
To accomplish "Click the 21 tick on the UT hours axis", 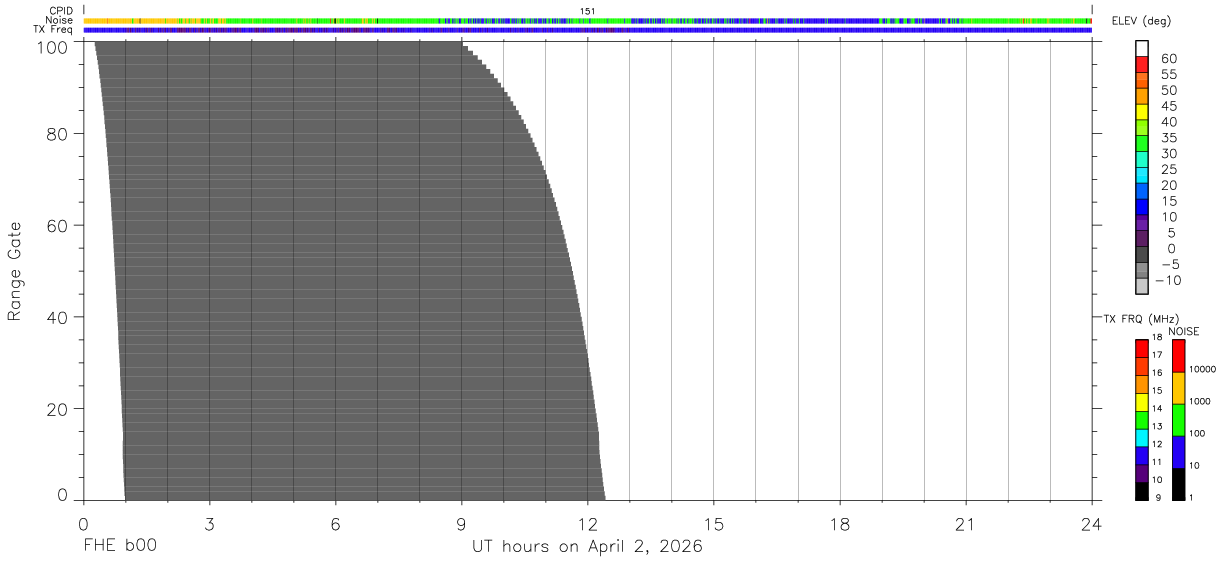I will pos(965,524).
